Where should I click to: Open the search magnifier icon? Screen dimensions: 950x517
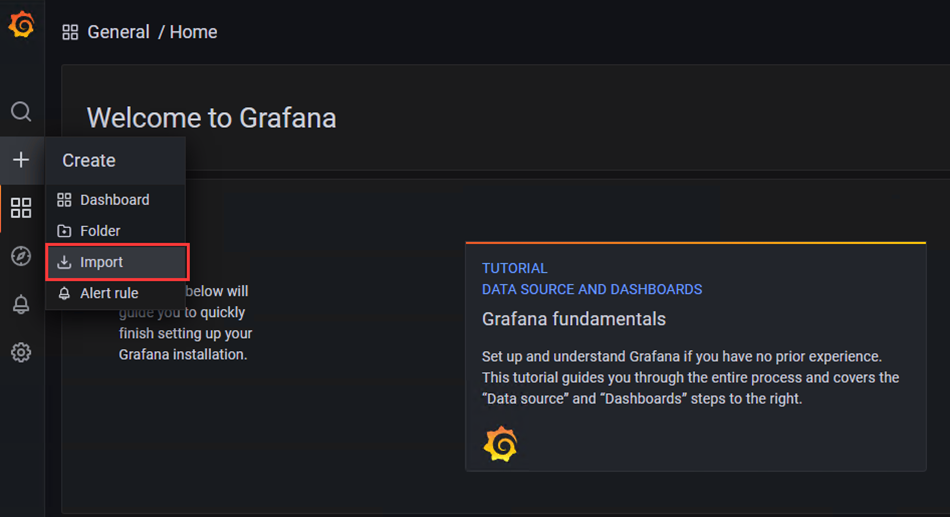point(21,112)
